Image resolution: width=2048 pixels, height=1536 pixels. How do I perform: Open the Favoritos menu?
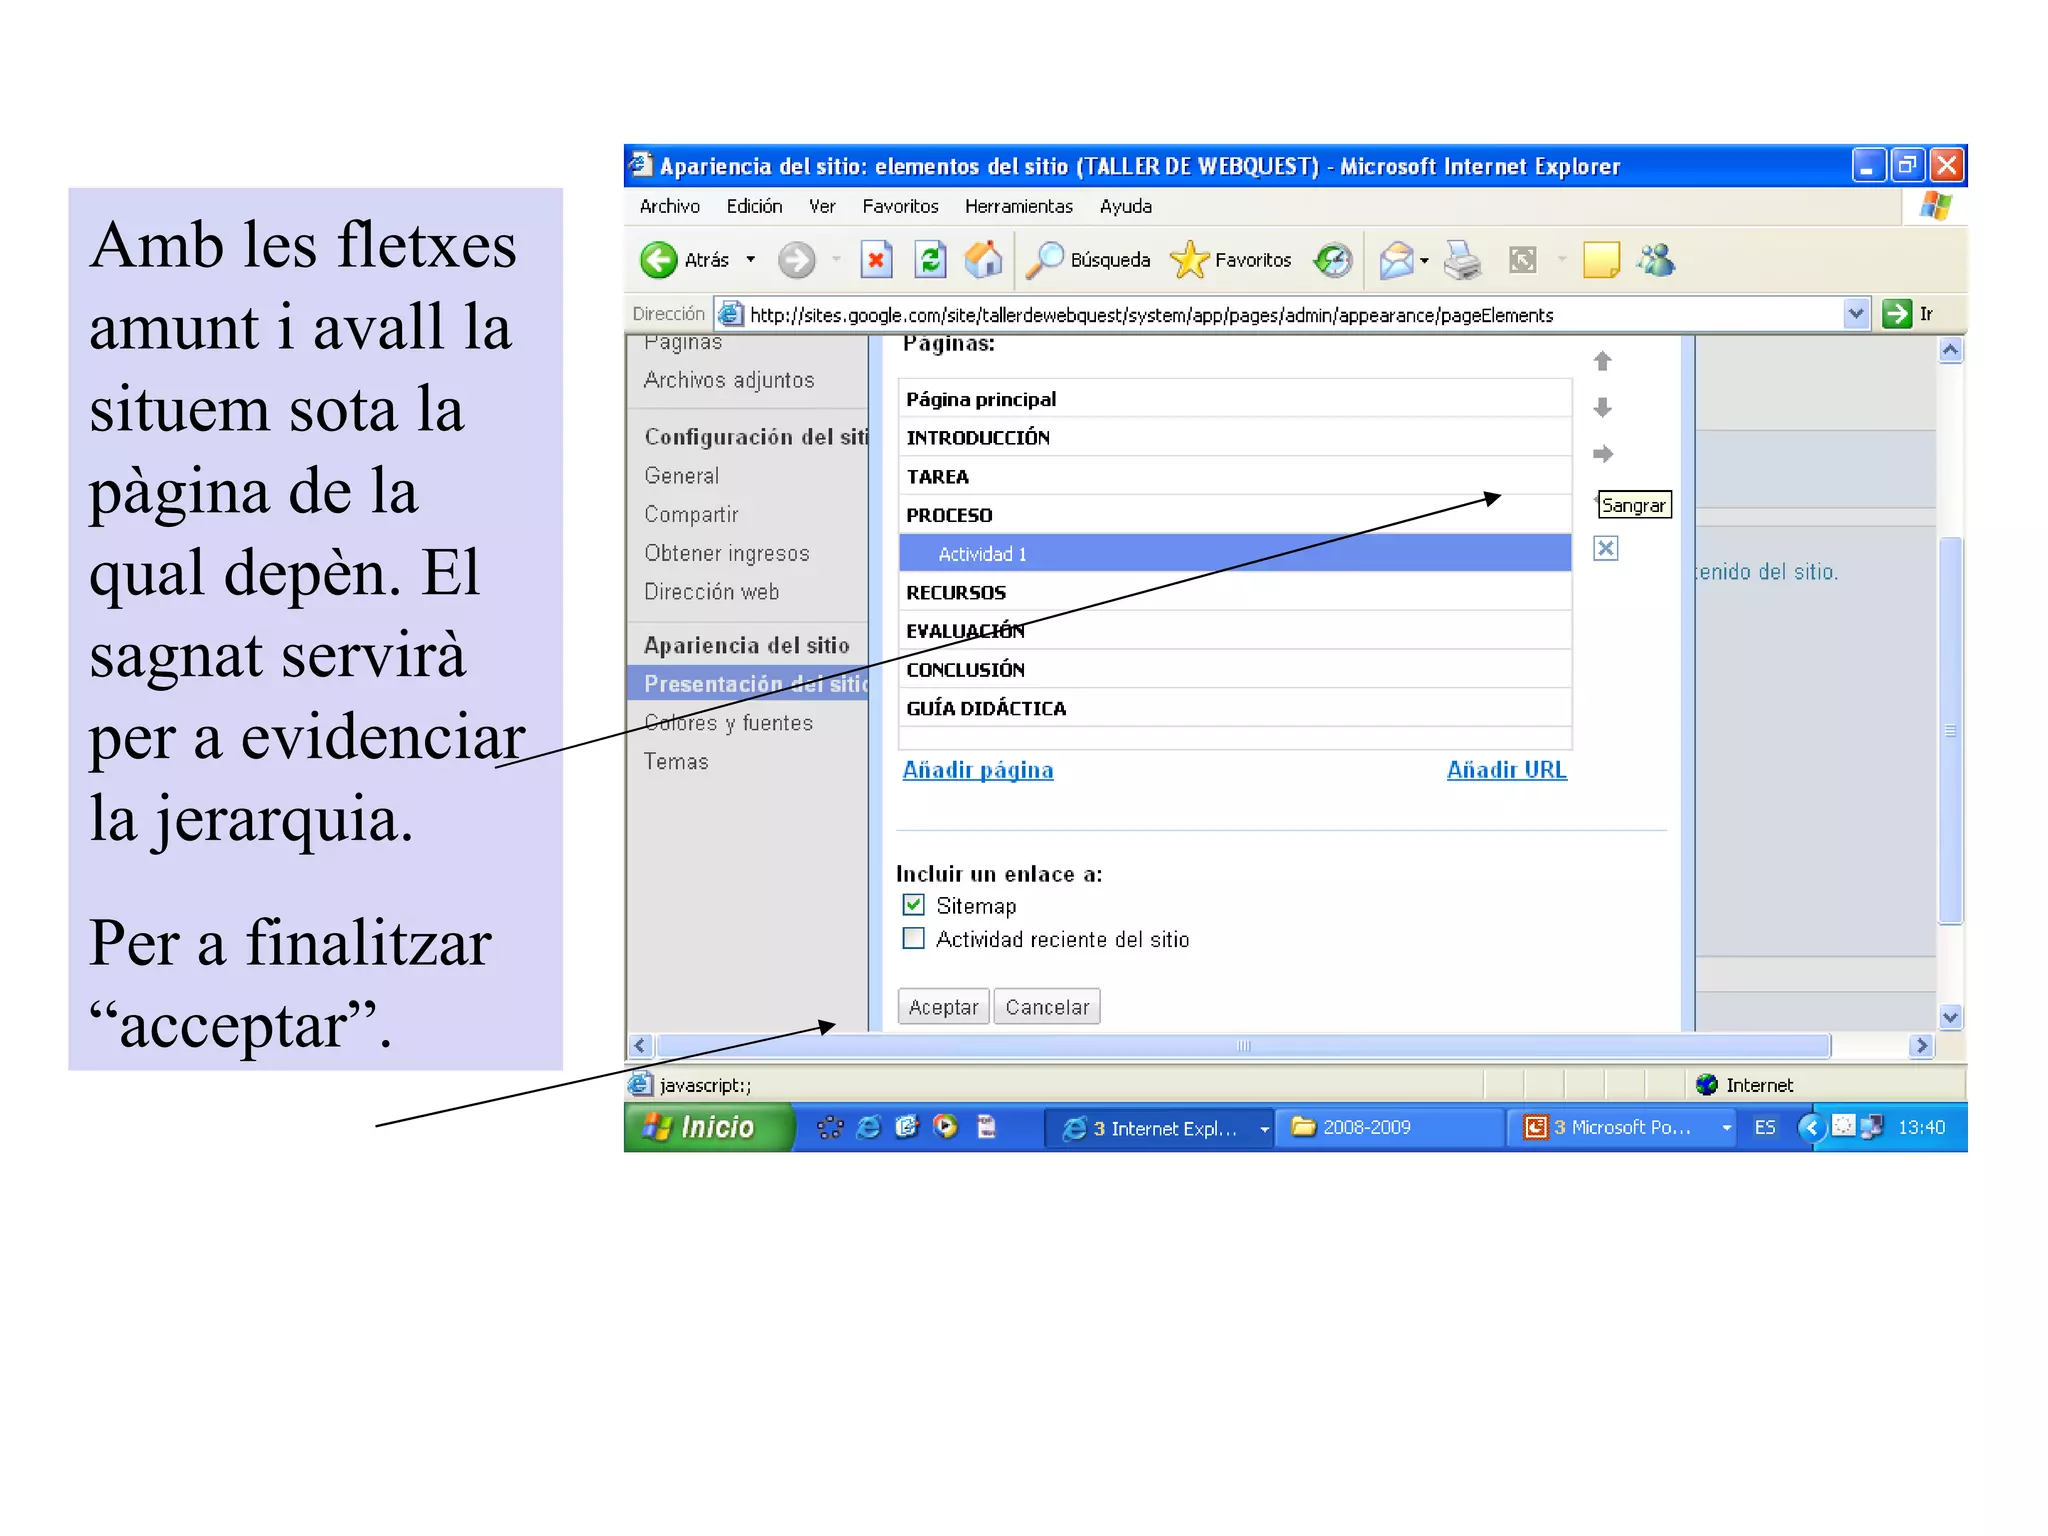[899, 206]
